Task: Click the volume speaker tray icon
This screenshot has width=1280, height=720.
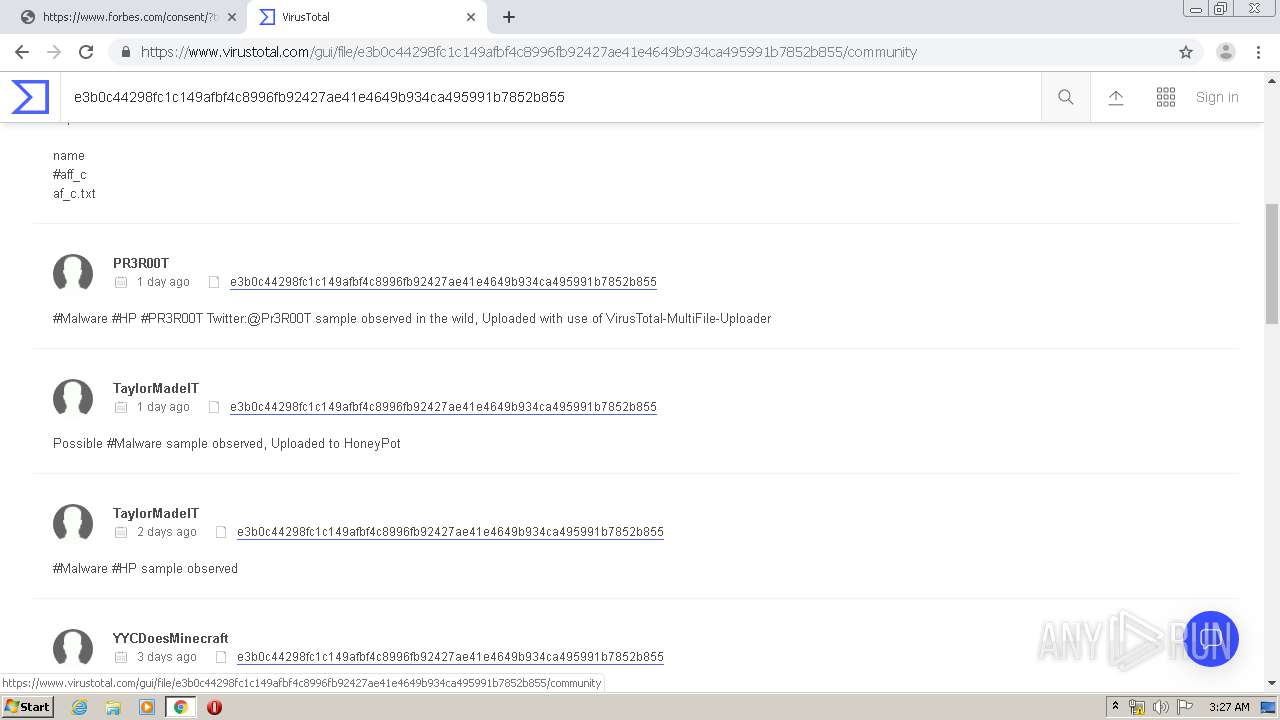Action: coord(1160,707)
